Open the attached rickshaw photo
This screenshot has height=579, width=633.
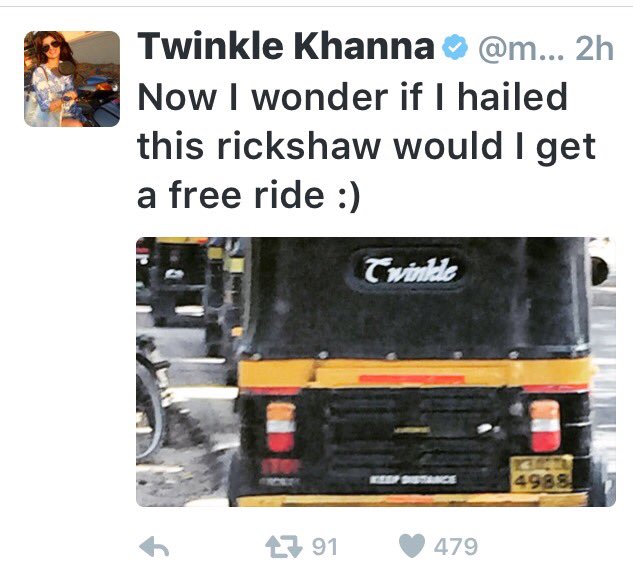pos(376,372)
